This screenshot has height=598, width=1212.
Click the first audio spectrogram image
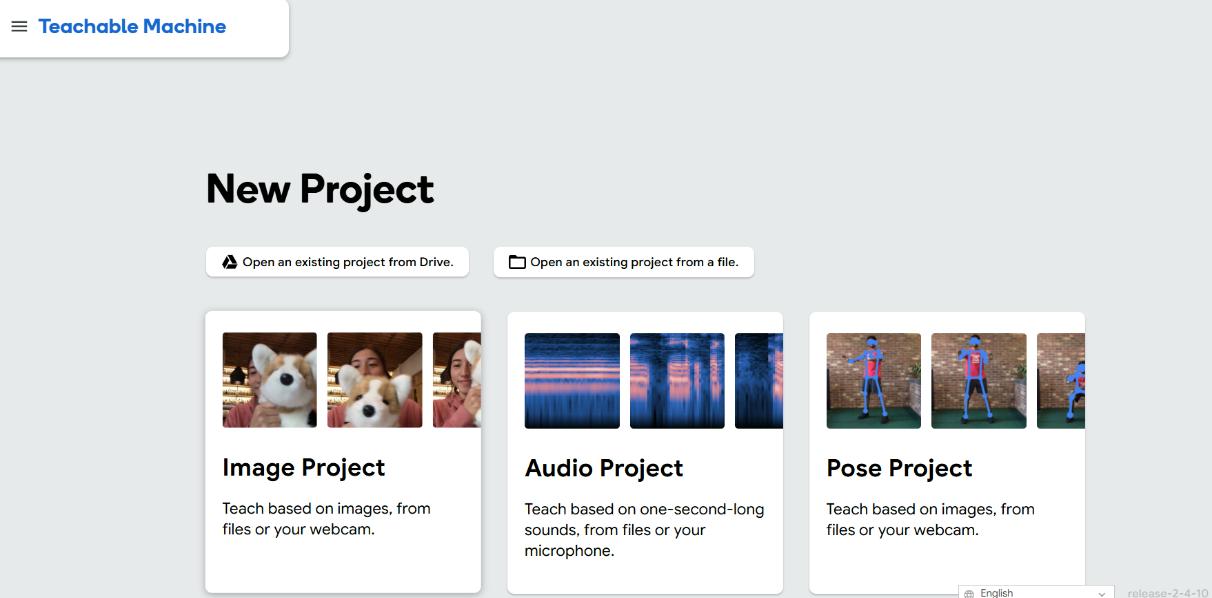pyautogui.click(x=572, y=381)
